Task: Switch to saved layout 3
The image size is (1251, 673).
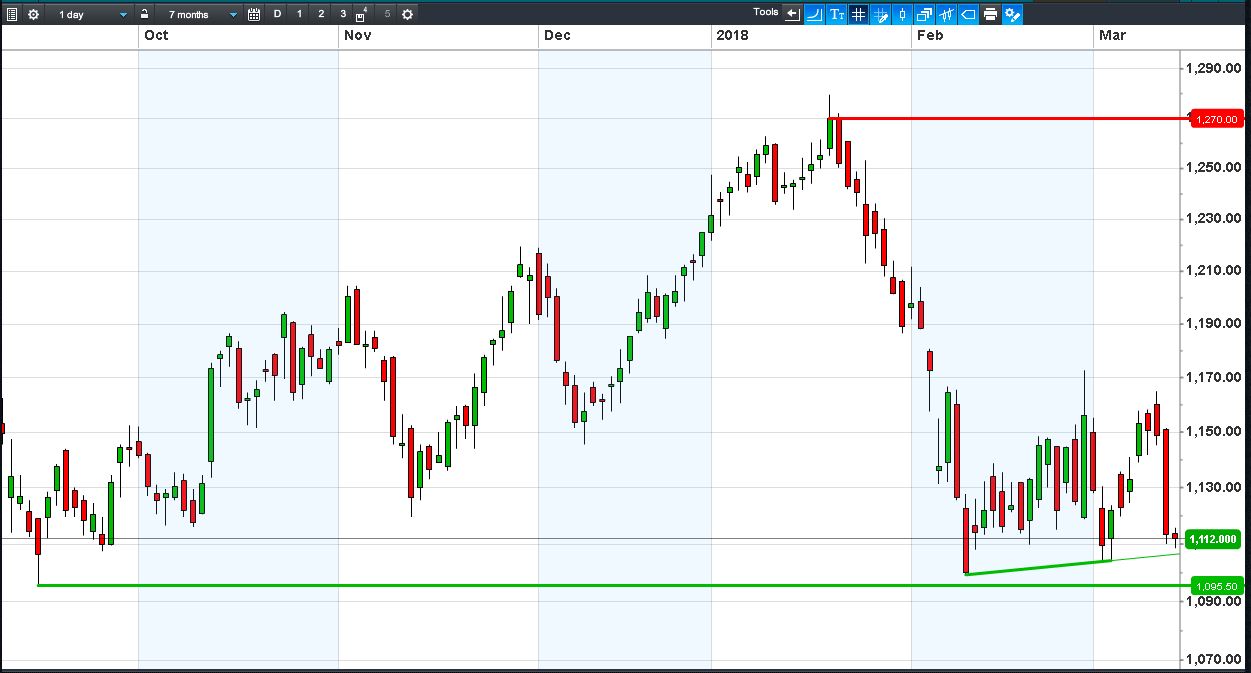Action: 343,14
